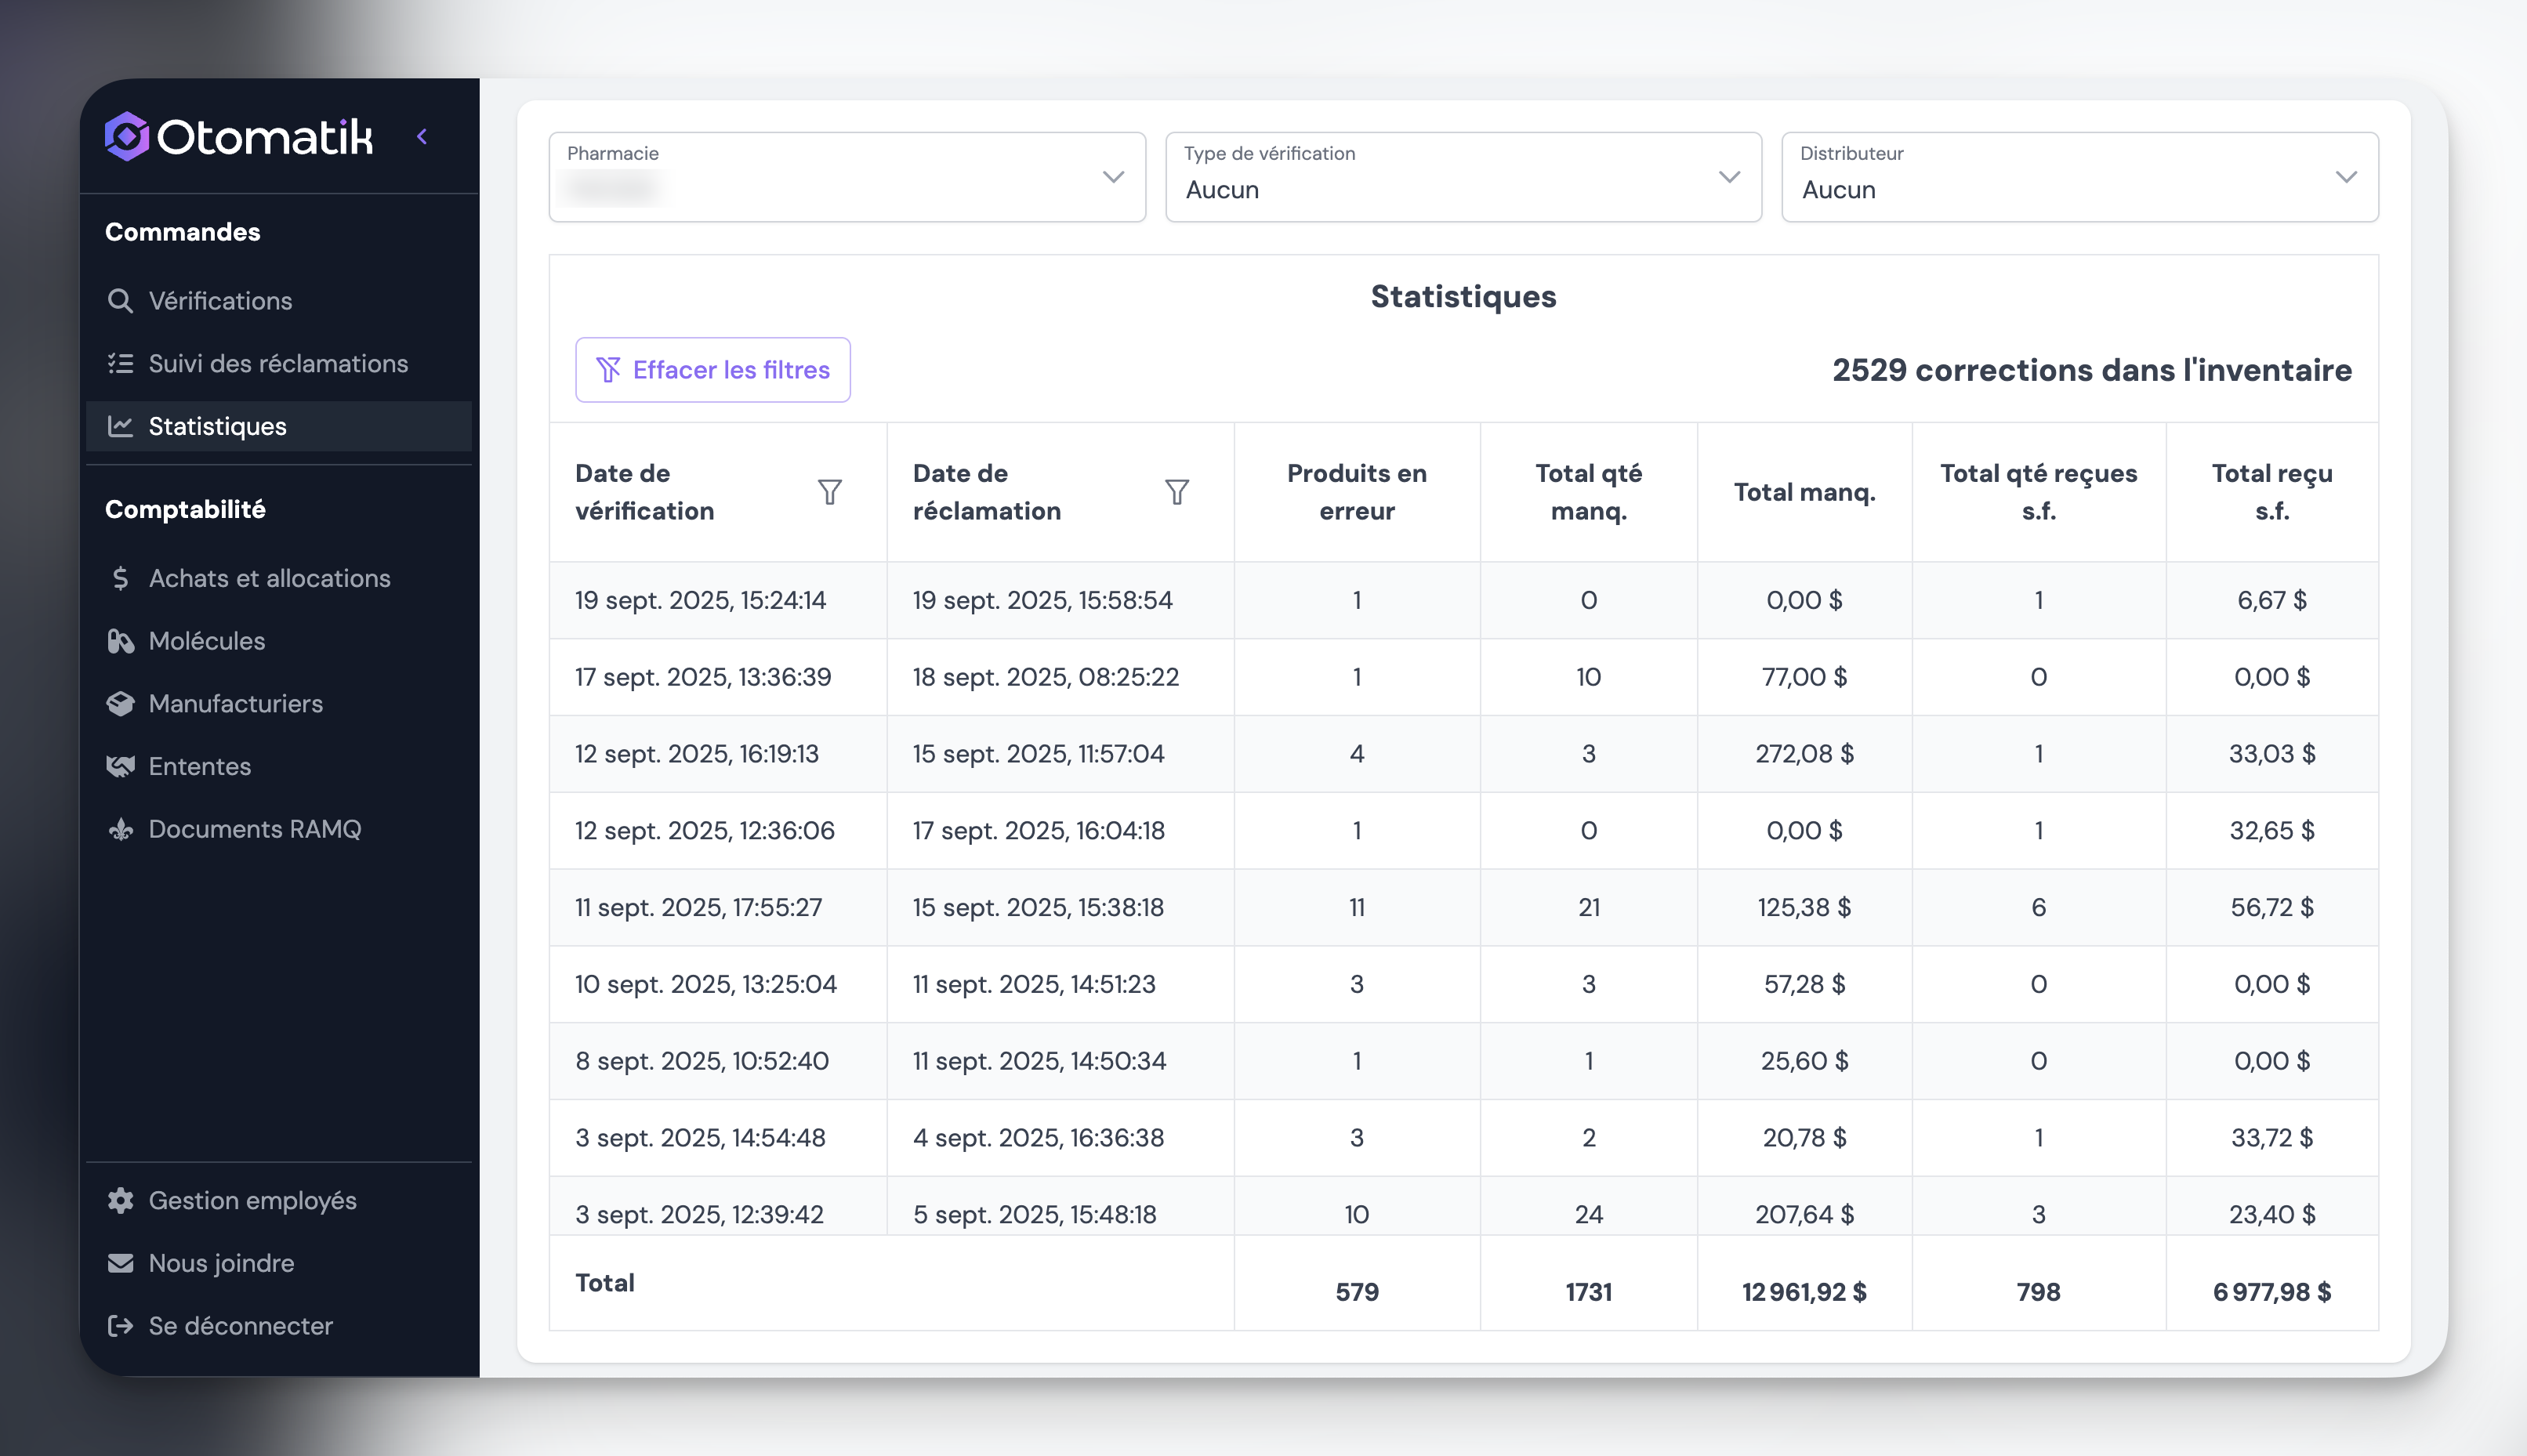Viewport: 2527px width, 1456px height.
Task: Click the Gestion employés gear icon
Action: [120, 1200]
